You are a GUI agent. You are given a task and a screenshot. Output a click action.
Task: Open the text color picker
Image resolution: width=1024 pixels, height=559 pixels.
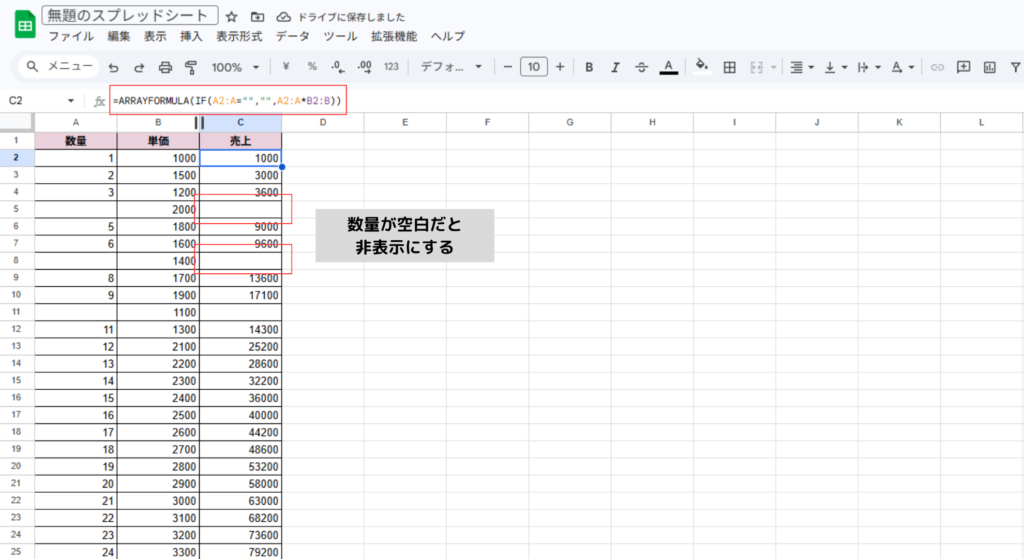[668, 67]
